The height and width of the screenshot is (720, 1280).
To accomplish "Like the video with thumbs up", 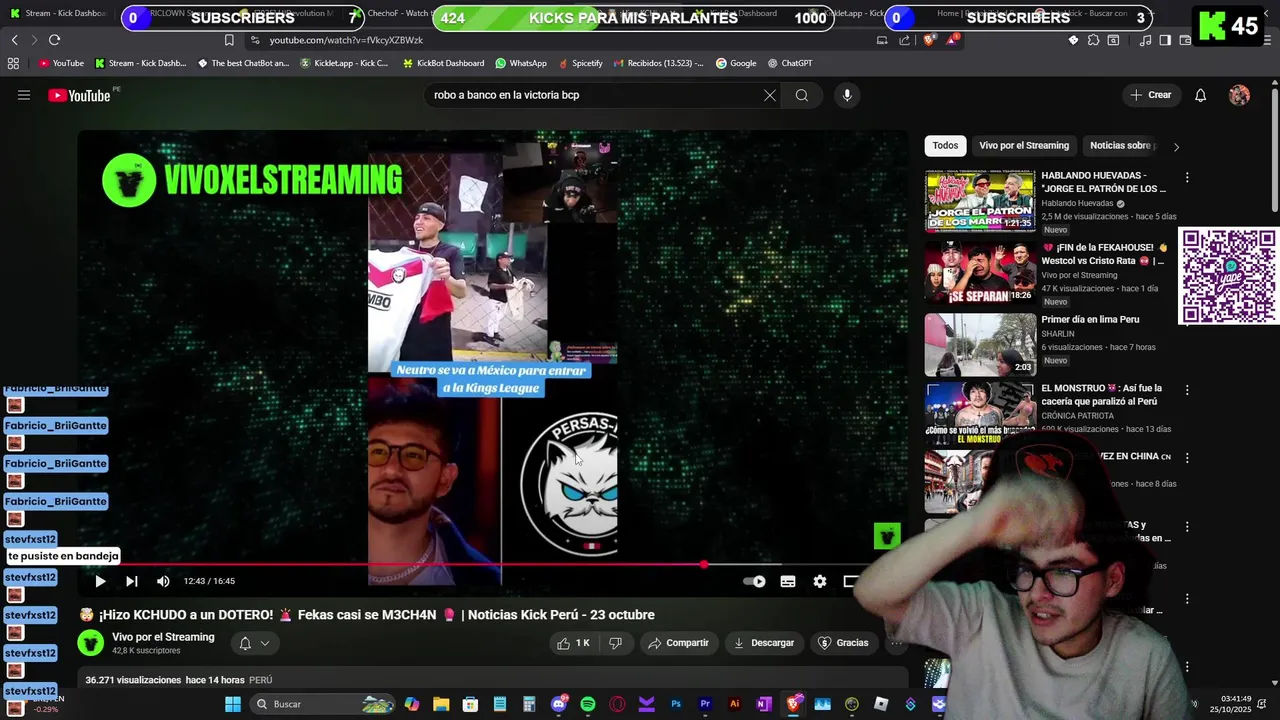I will tap(574, 643).
